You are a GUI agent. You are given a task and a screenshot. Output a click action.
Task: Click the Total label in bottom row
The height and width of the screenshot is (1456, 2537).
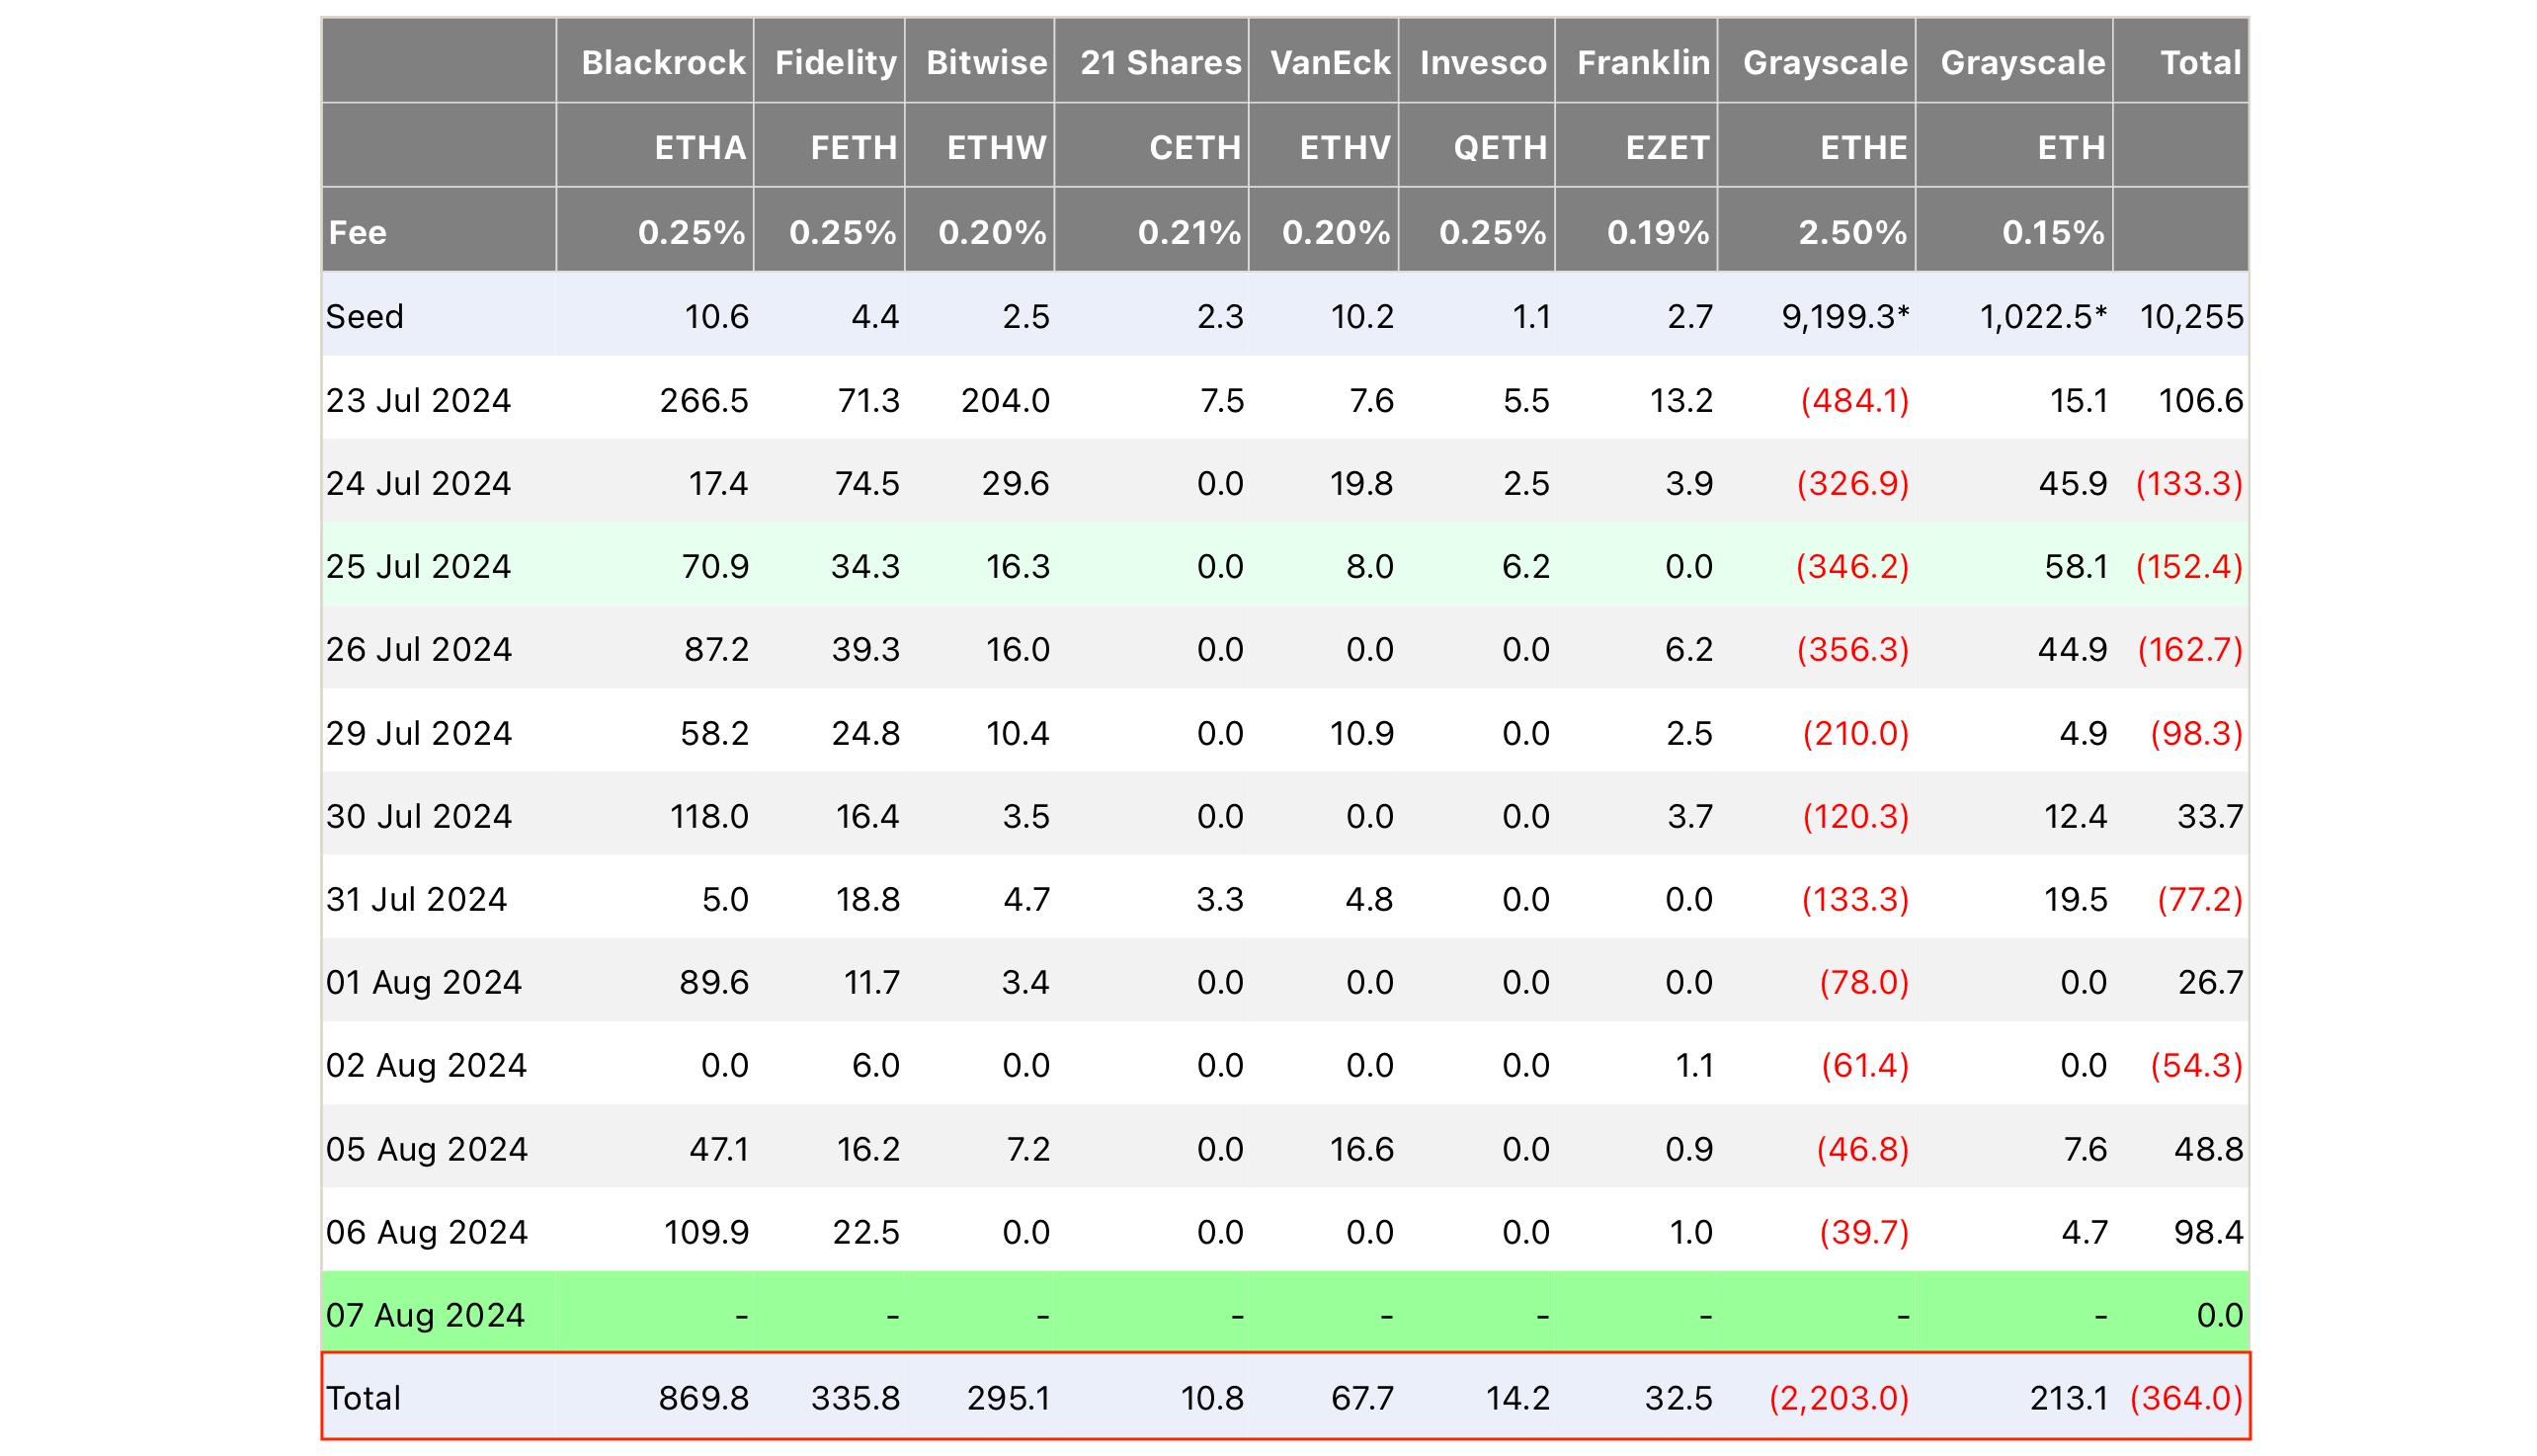363,1397
